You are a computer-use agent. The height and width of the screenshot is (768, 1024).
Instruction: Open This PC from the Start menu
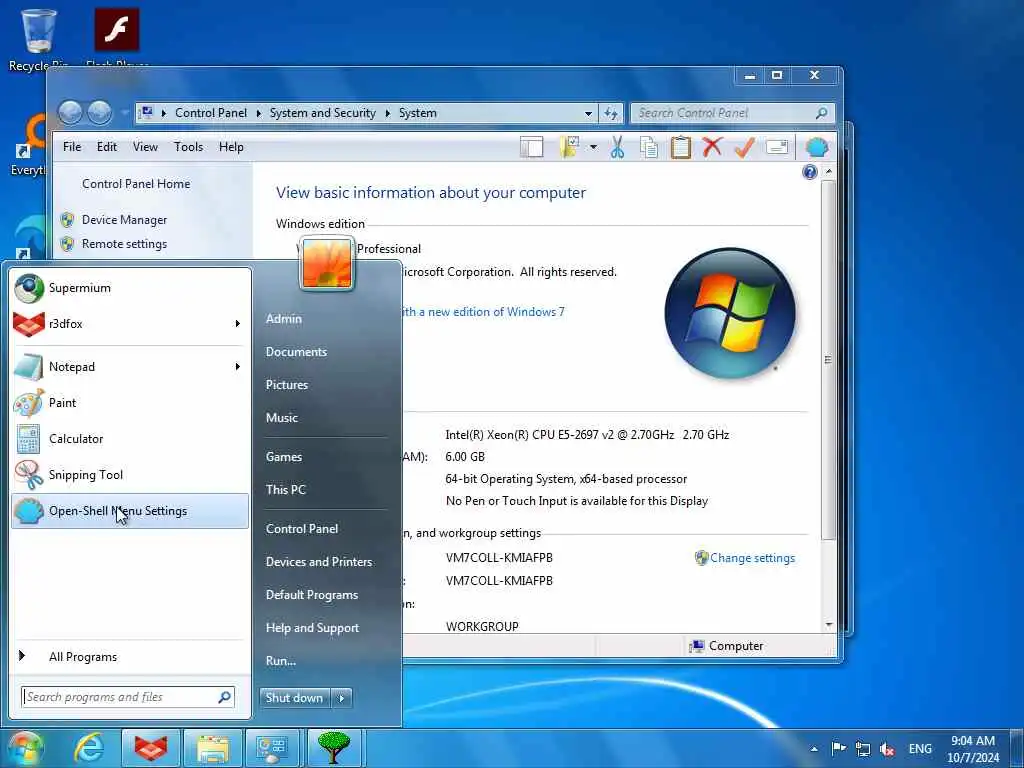(x=285, y=490)
